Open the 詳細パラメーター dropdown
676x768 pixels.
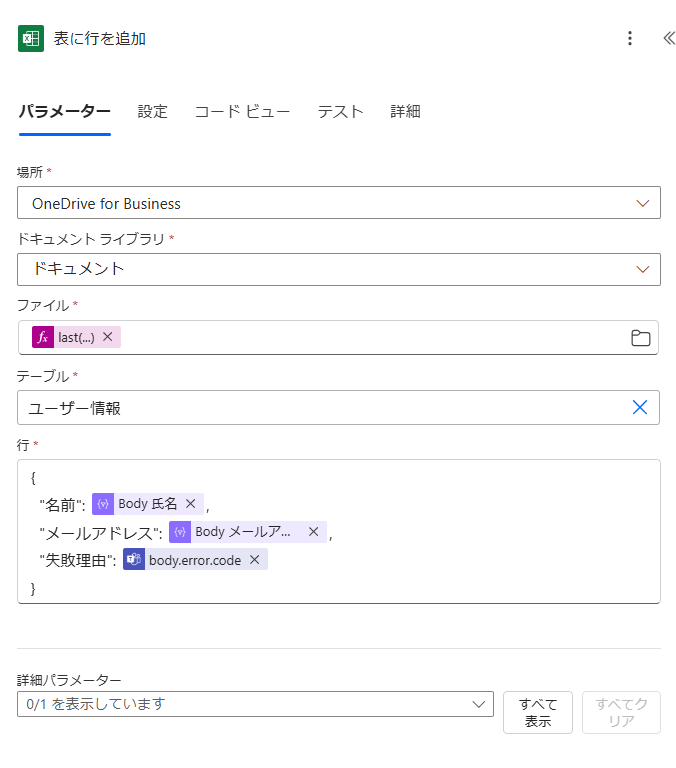255,704
